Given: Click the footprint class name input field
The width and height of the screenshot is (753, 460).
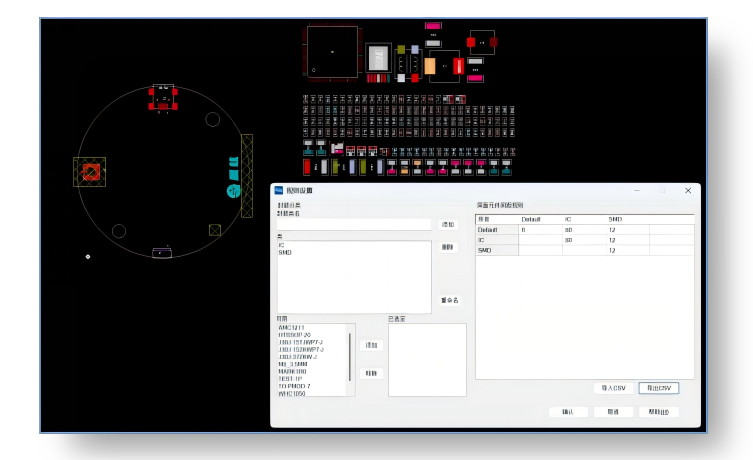Looking at the screenshot, I should coord(355,224).
